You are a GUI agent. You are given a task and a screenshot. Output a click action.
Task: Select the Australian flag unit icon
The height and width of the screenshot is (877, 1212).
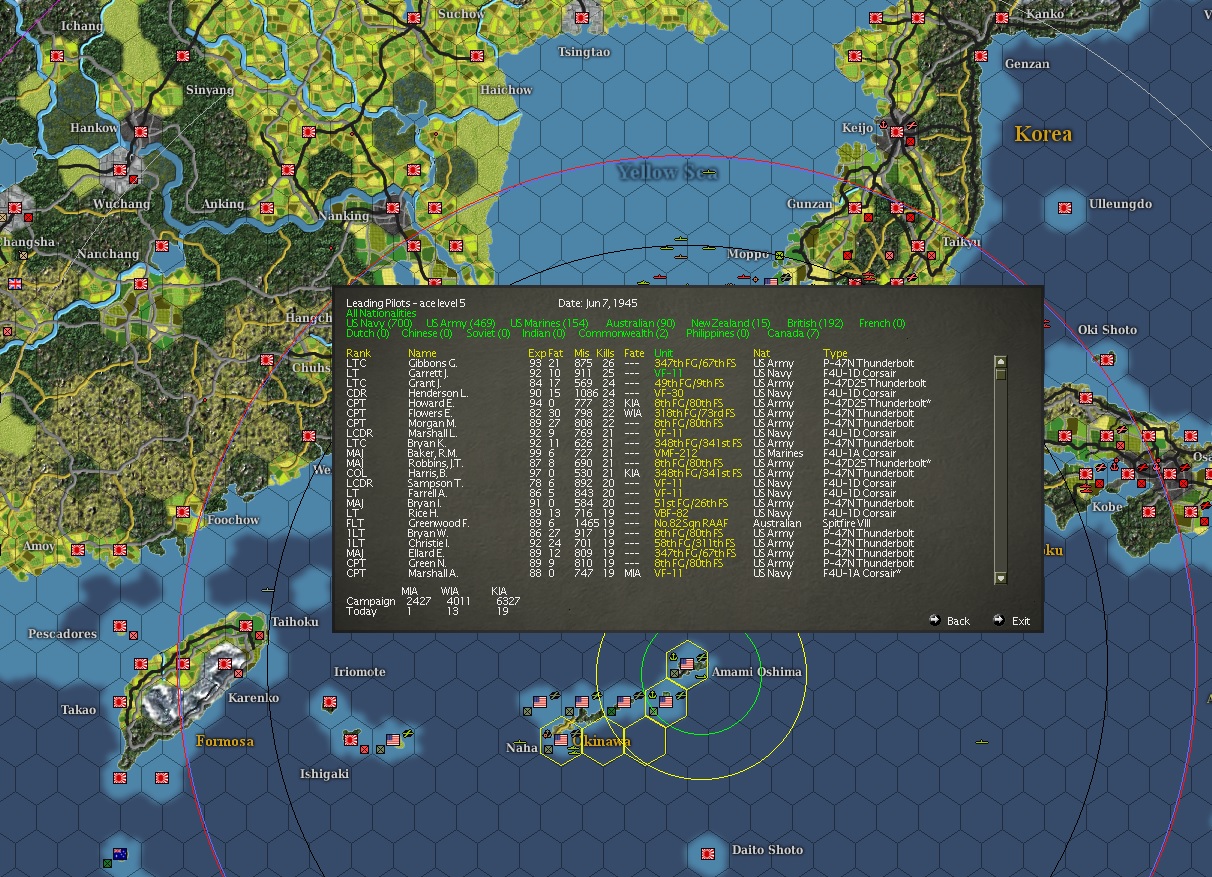(120, 854)
